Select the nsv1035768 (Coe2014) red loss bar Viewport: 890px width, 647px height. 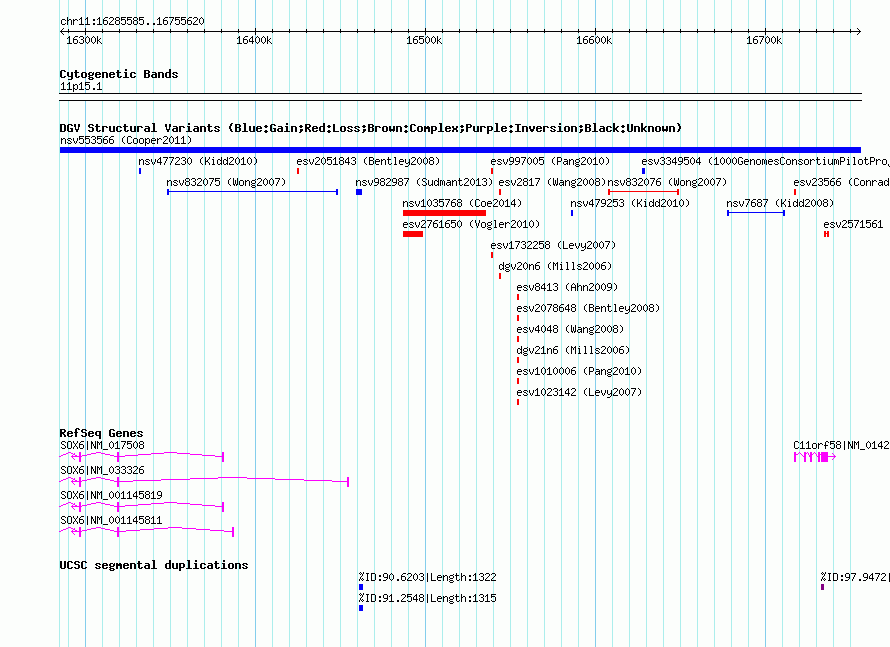point(444,213)
